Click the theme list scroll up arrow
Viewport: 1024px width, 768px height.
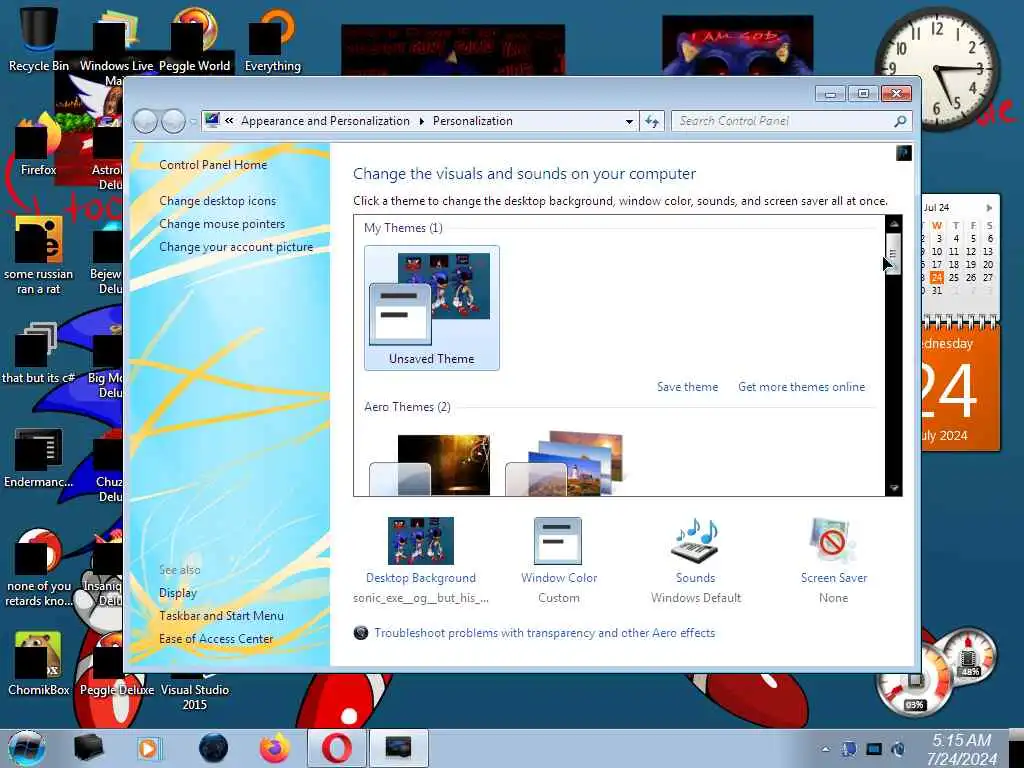[893, 223]
